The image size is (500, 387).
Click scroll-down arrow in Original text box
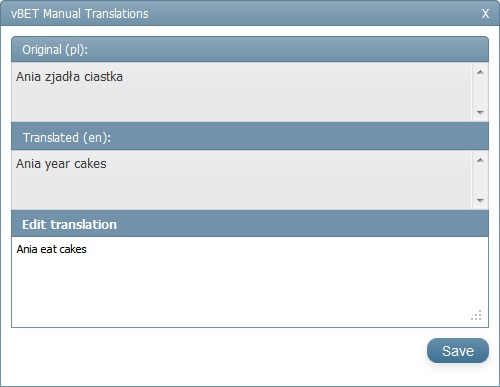(480, 113)
